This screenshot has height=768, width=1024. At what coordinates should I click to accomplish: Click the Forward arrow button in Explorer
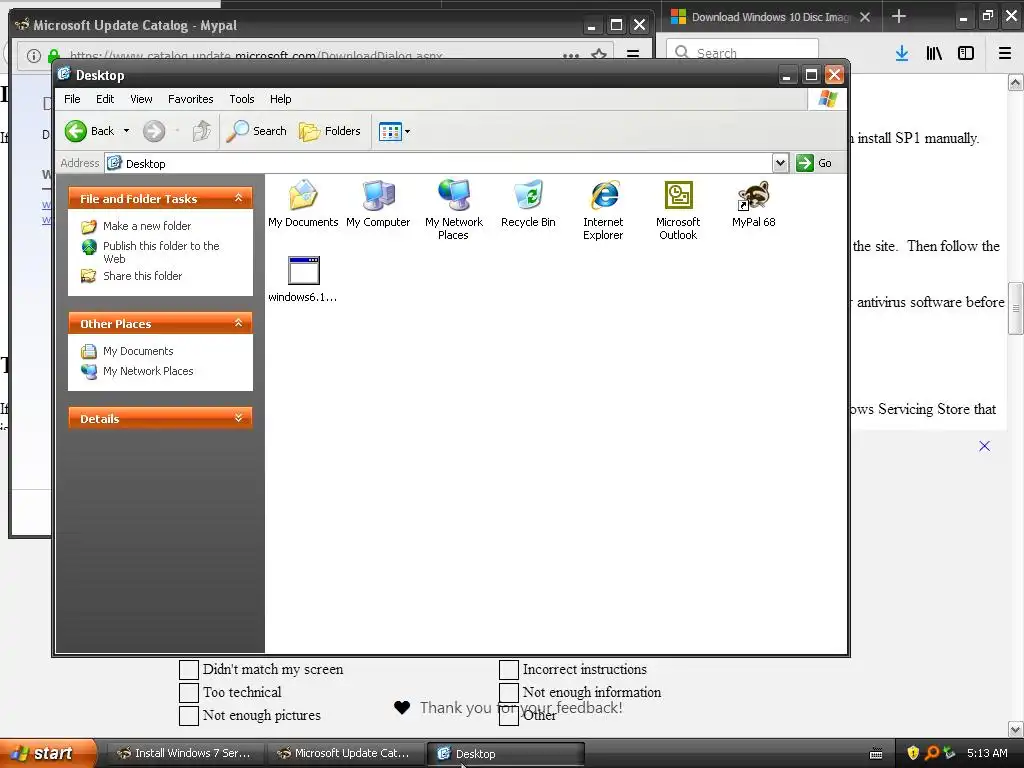pos(154,131)
